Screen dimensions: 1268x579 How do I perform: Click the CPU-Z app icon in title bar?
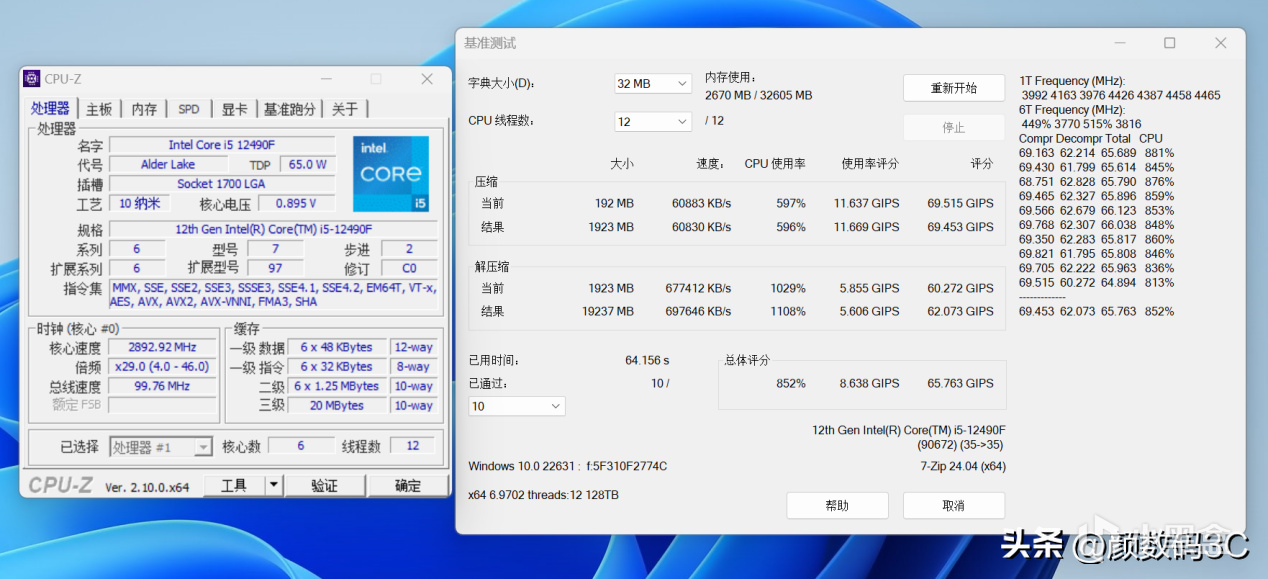pos(32,79)
